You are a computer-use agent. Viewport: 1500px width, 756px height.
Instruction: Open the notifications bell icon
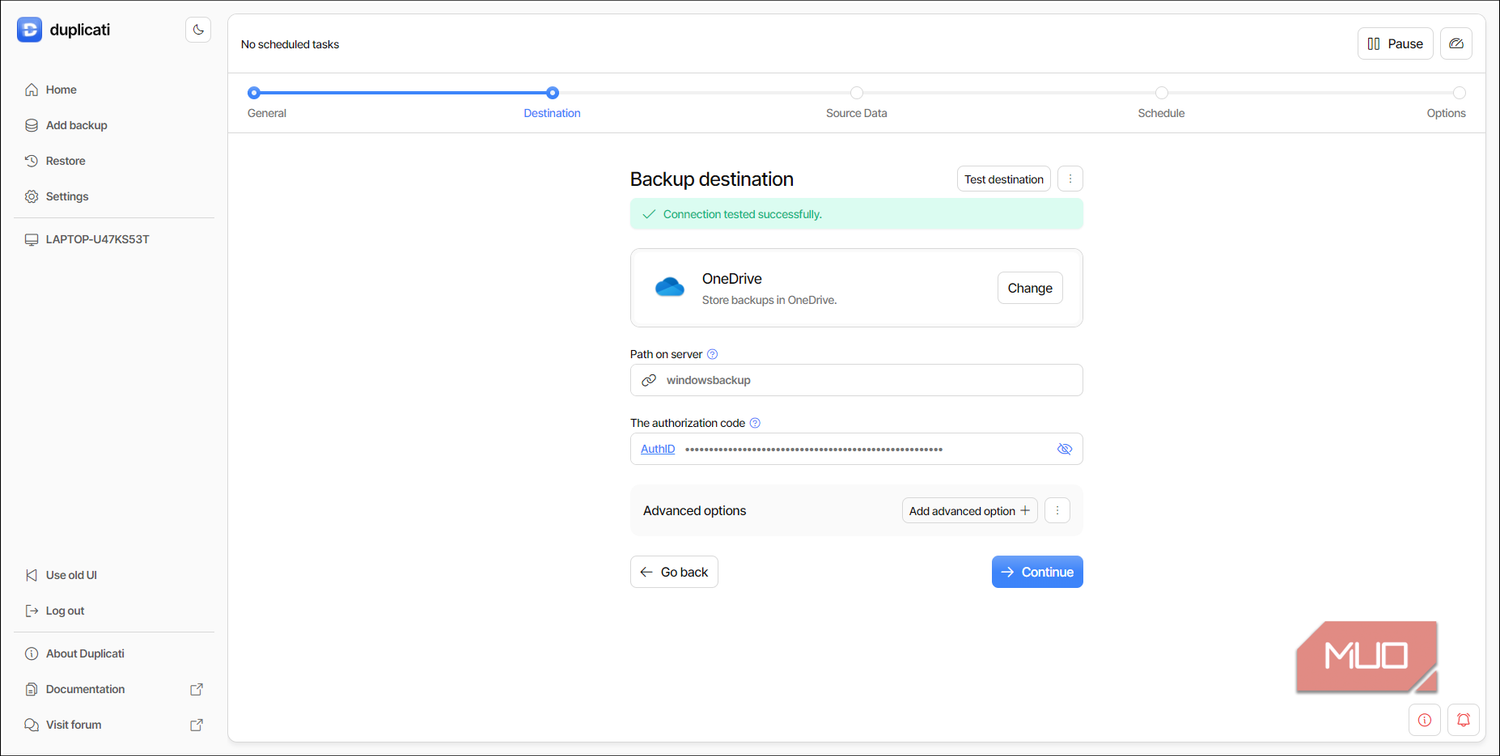[x=1464, y=720]
